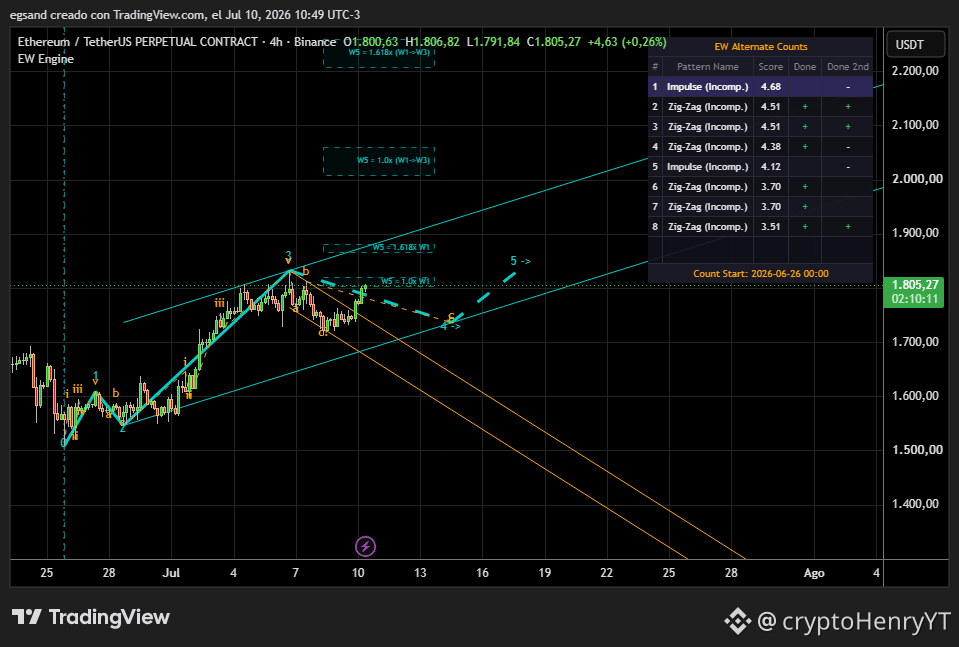Select row 5 Impulse scored 4.12
Image resolution: width=959 pixels, height=647 pixels.
(760, 166)
